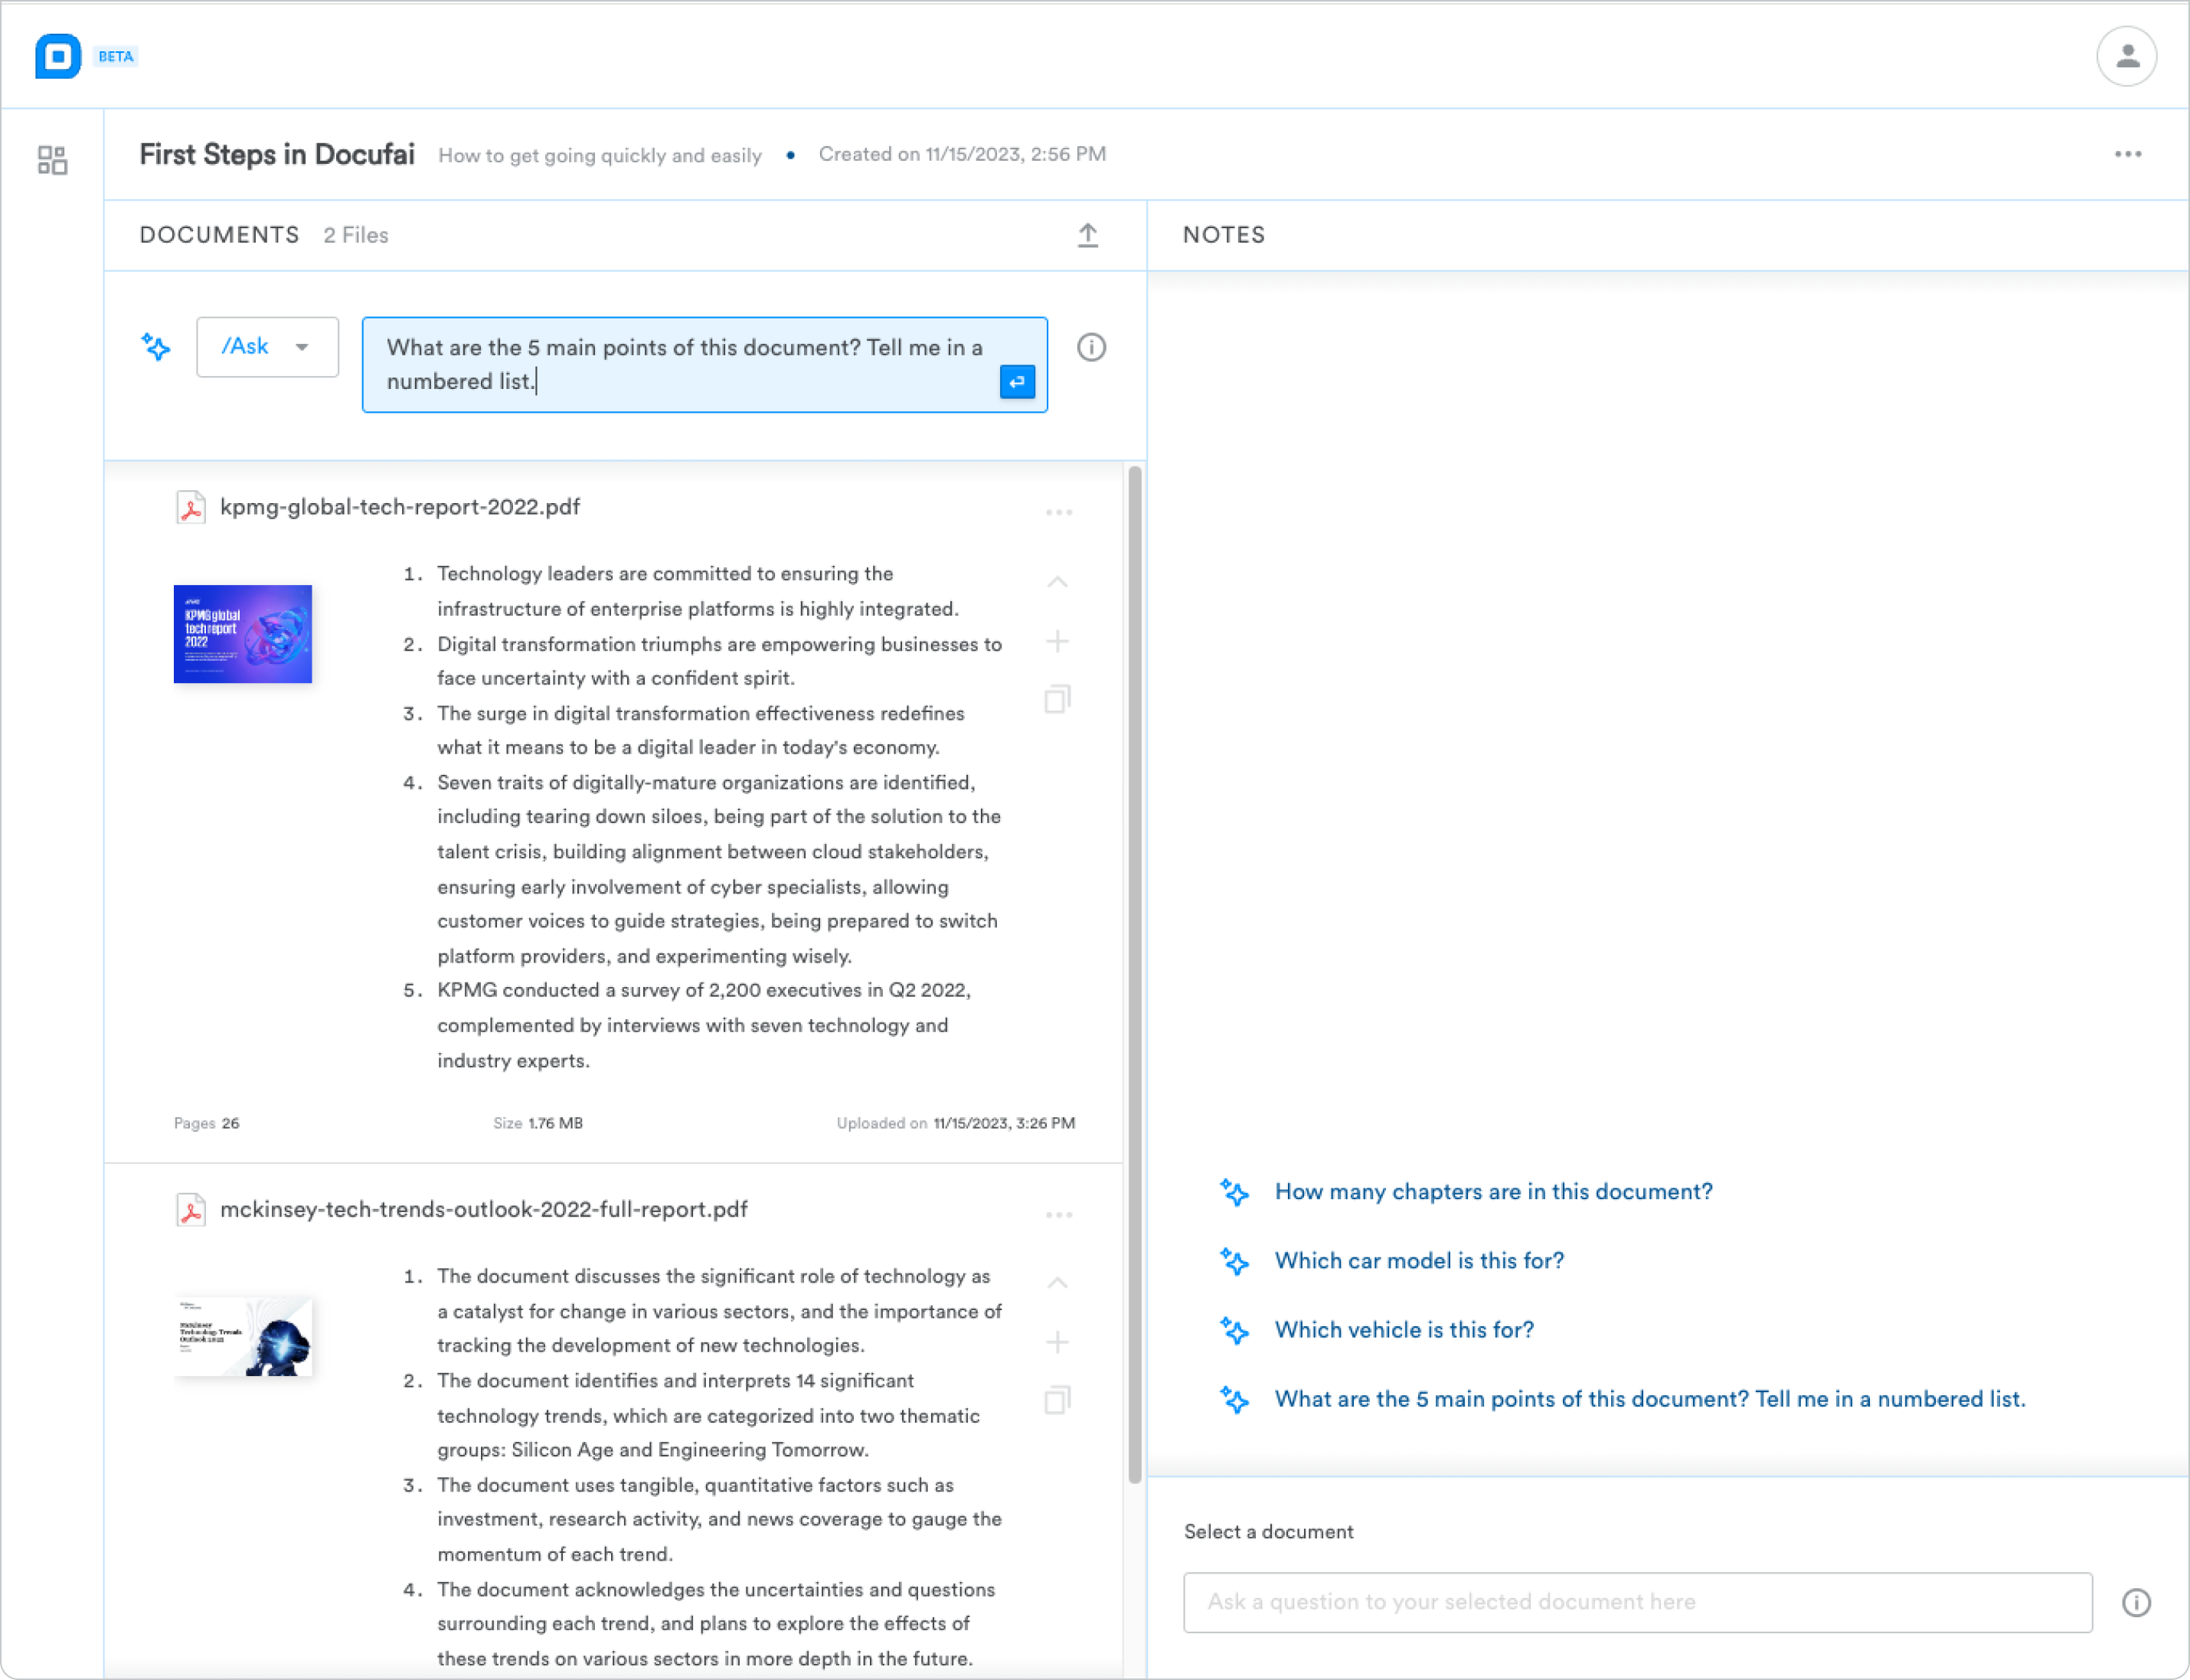Viewport: 2190px width, 1680px height.
Task: Click the 'First Steps in Docufai' title
Action: (277, 154)
